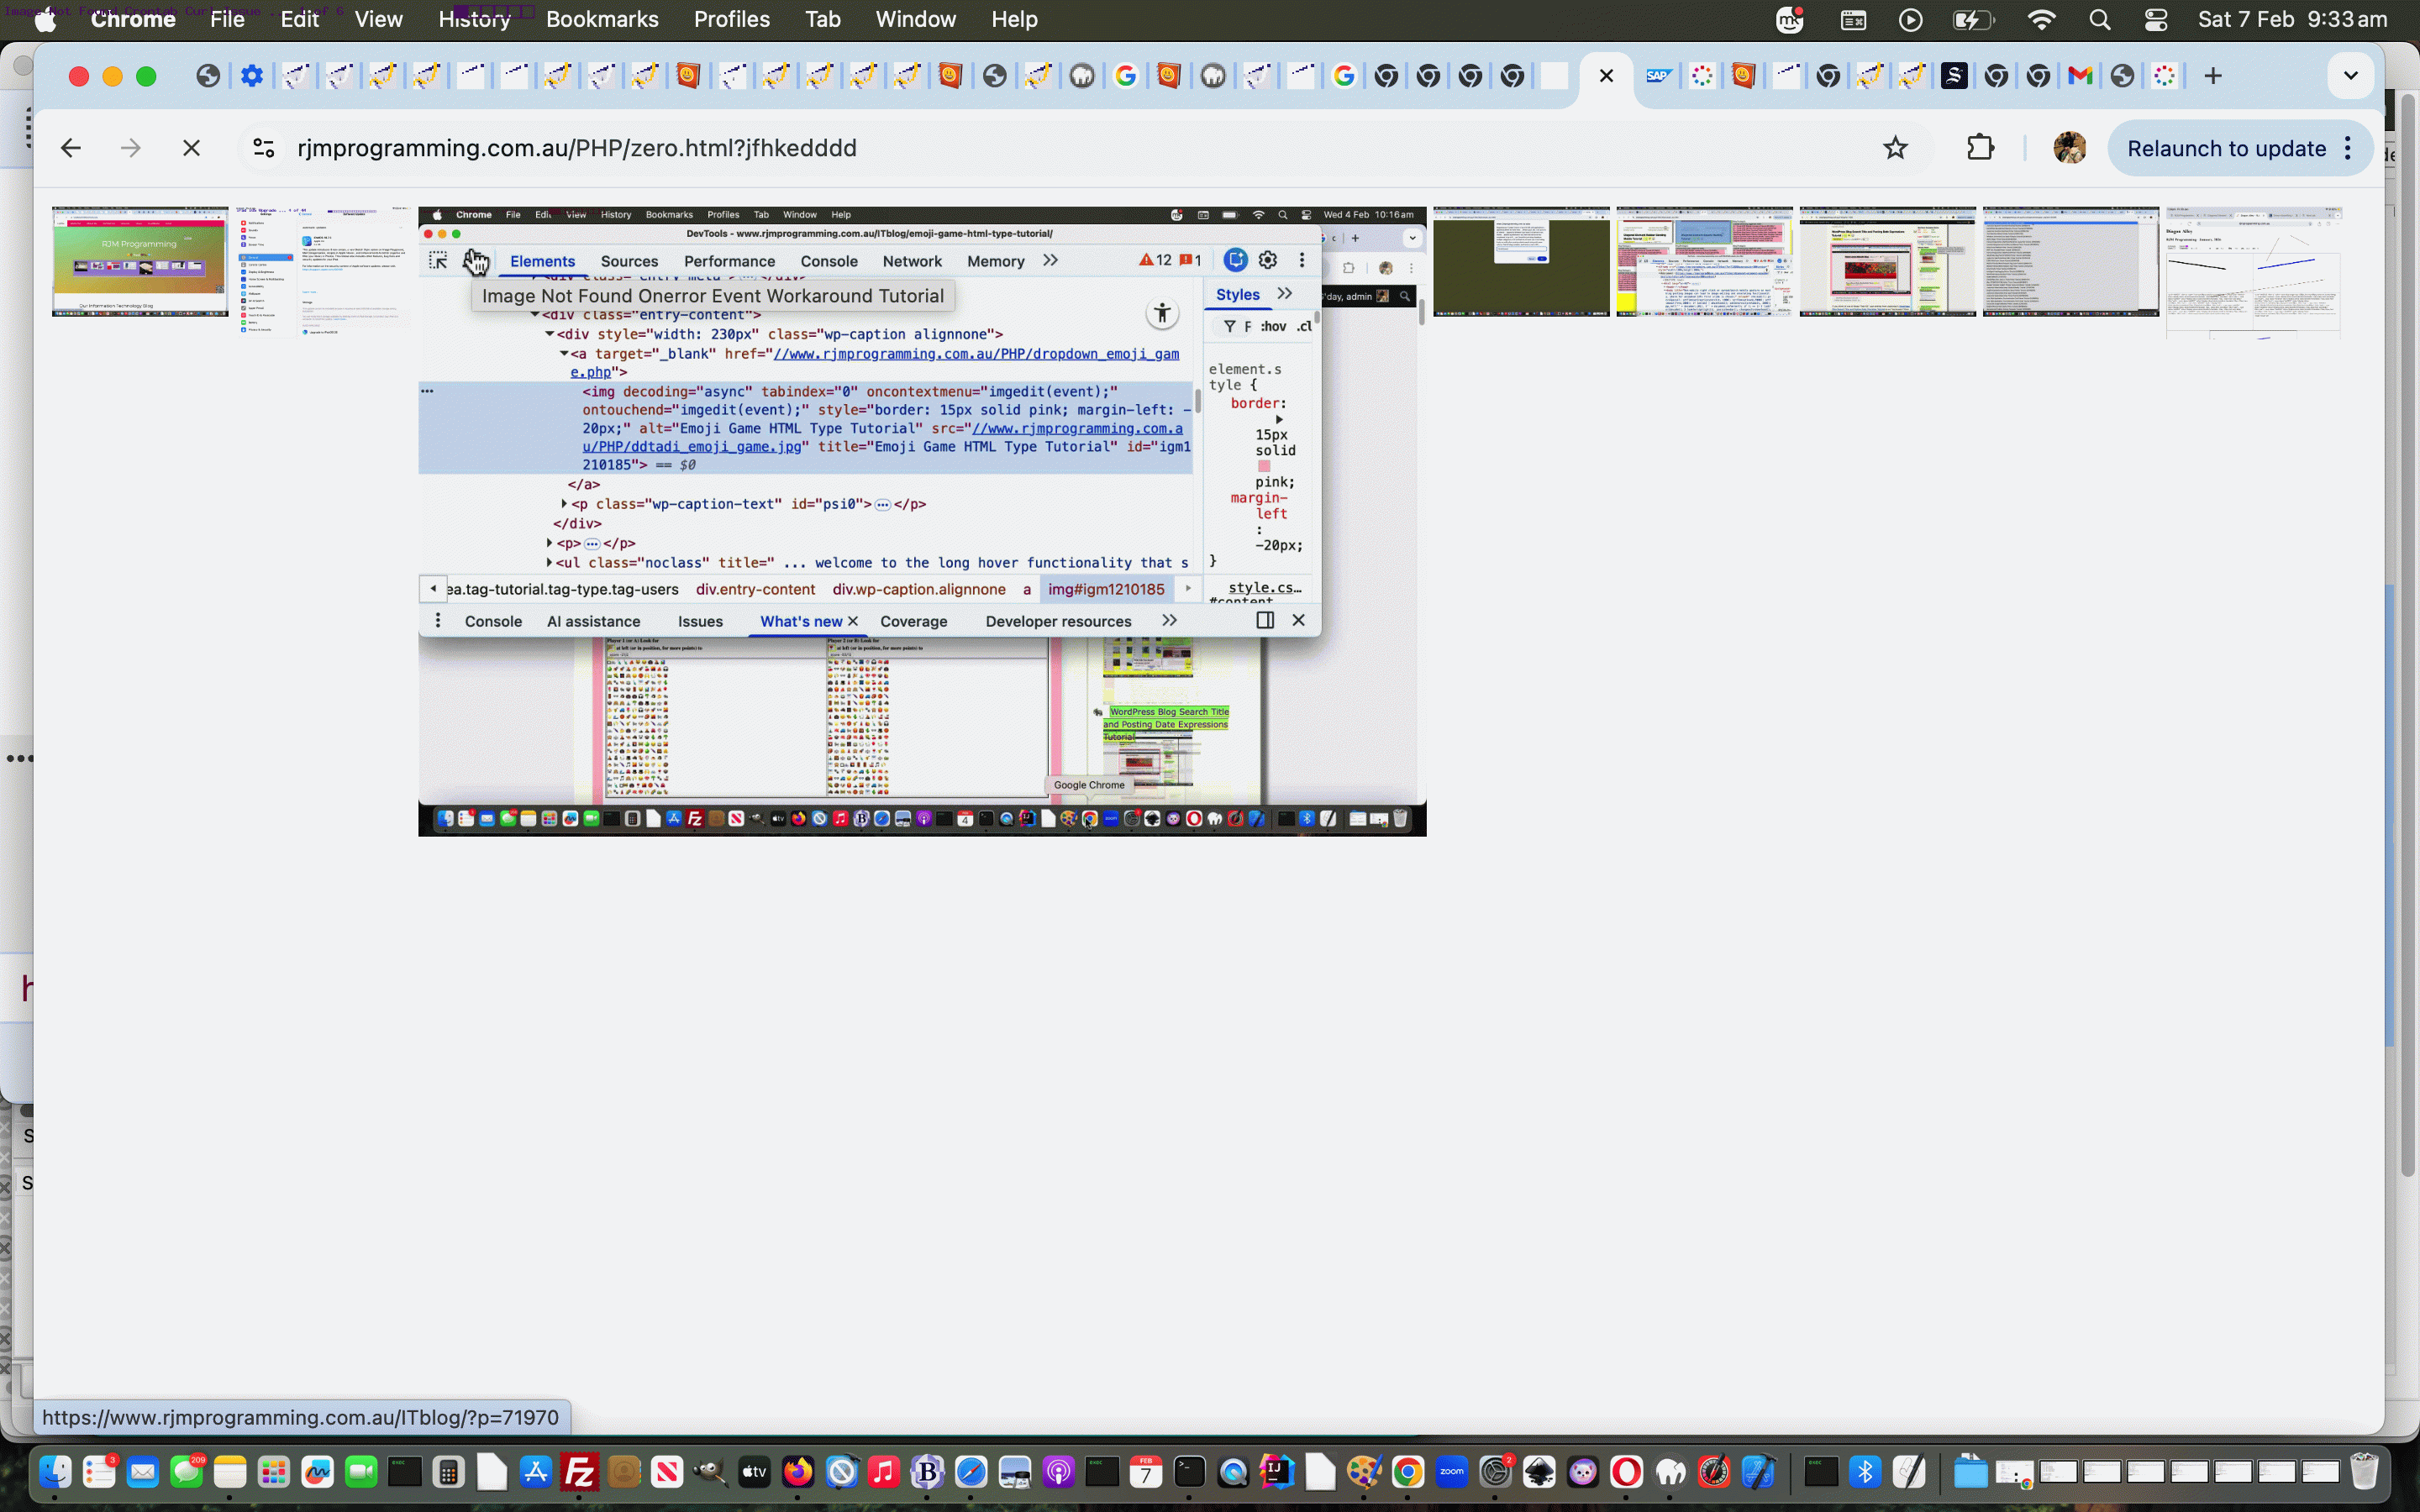Click the Relaunch to update button
The width and height of the screenshot is (2420, 1512).
tap(2228, 147)
